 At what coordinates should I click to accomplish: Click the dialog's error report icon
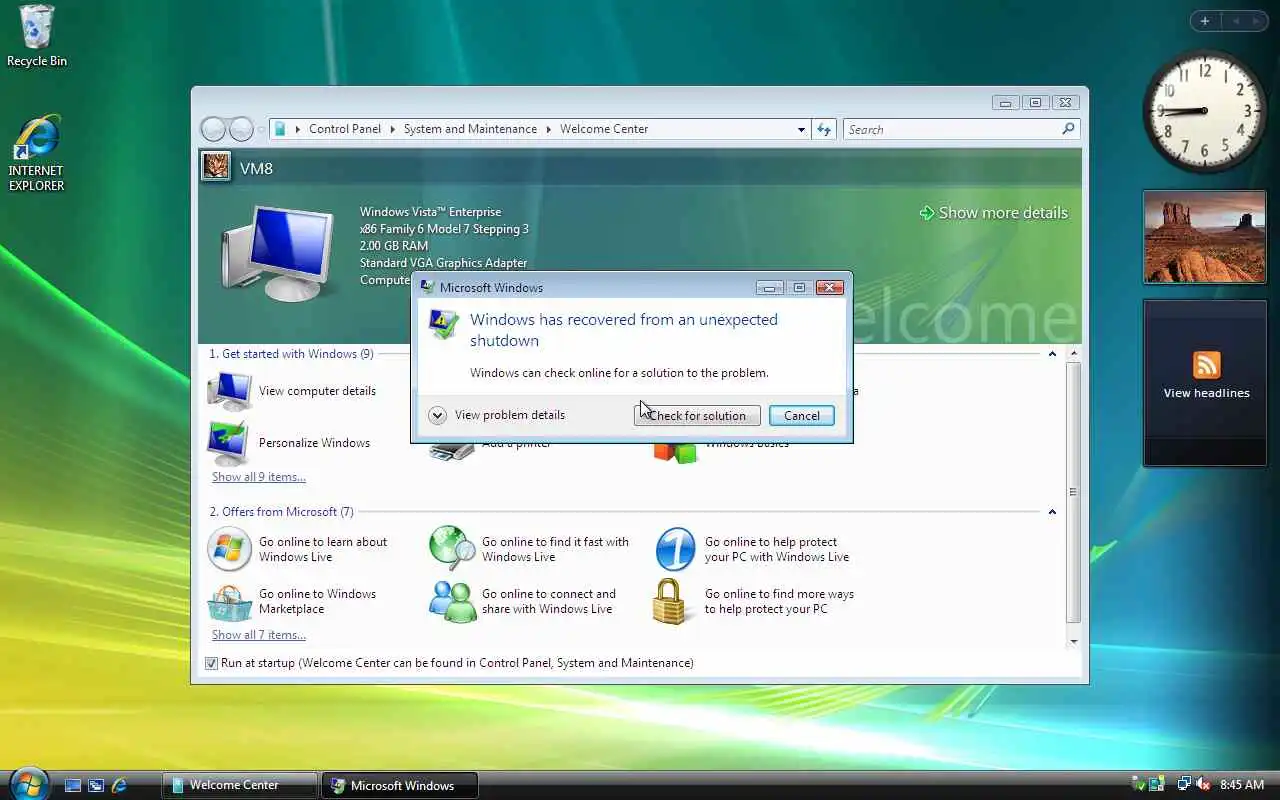click(443, 324)
